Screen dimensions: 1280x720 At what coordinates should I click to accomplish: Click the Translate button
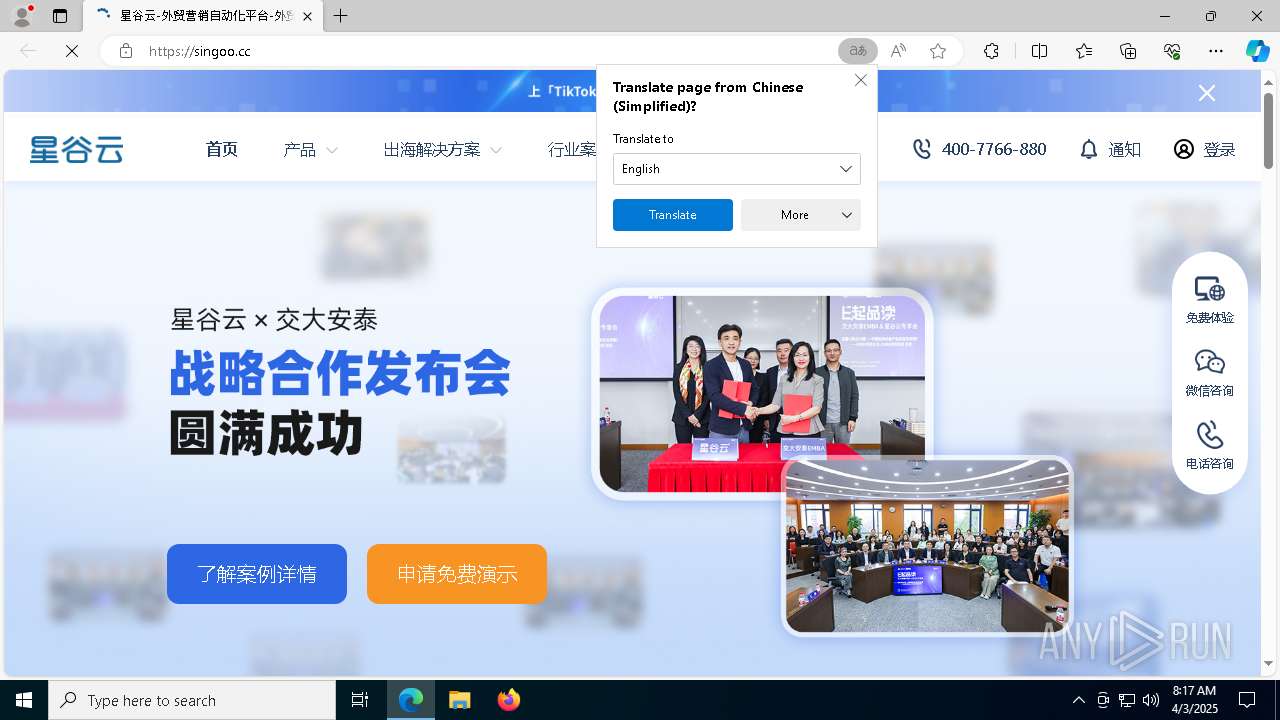[x=673, y=215]
